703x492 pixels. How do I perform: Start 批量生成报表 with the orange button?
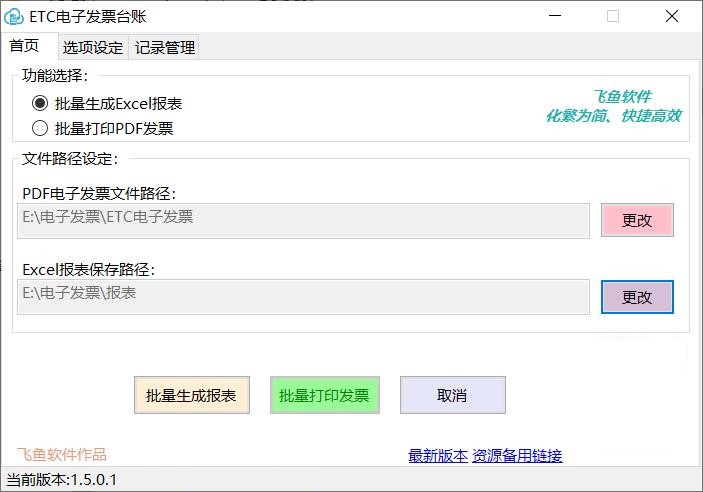[x=191, y=395]
